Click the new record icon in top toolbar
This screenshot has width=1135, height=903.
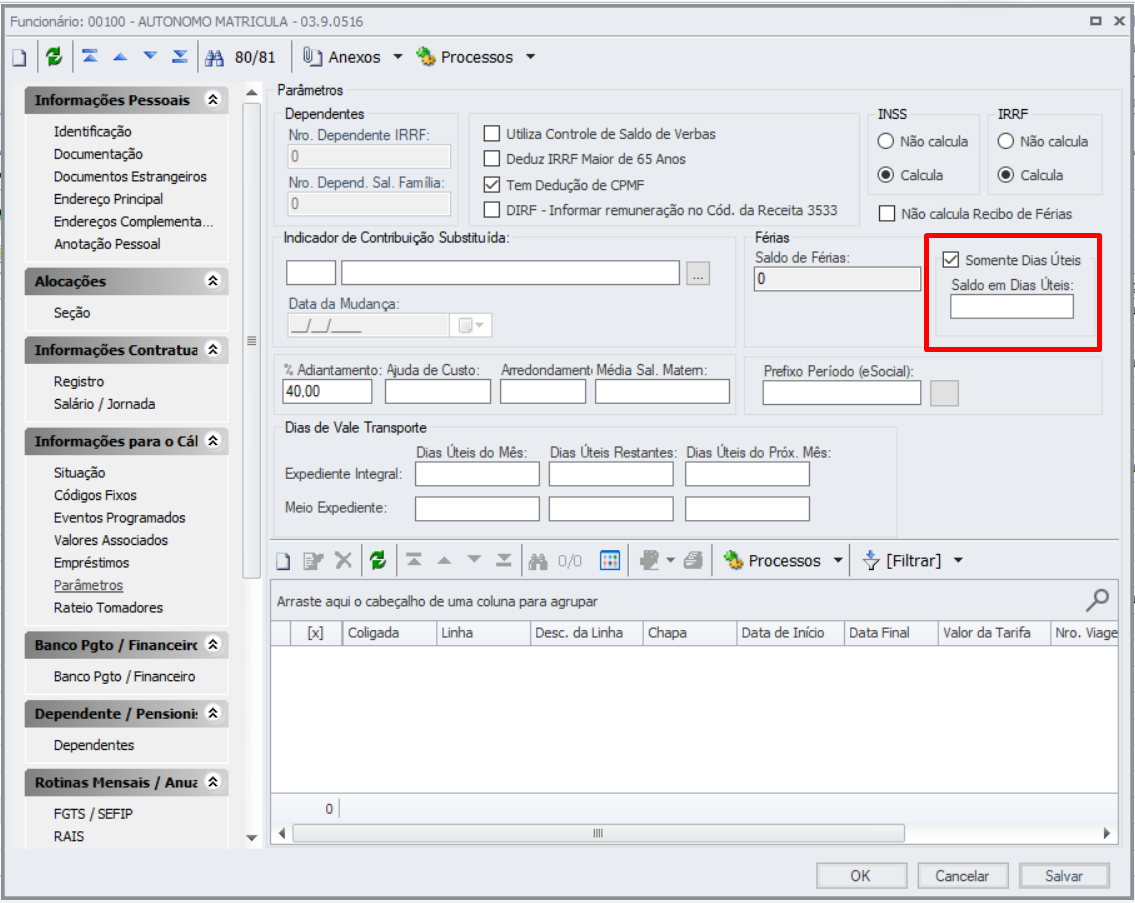20,57
